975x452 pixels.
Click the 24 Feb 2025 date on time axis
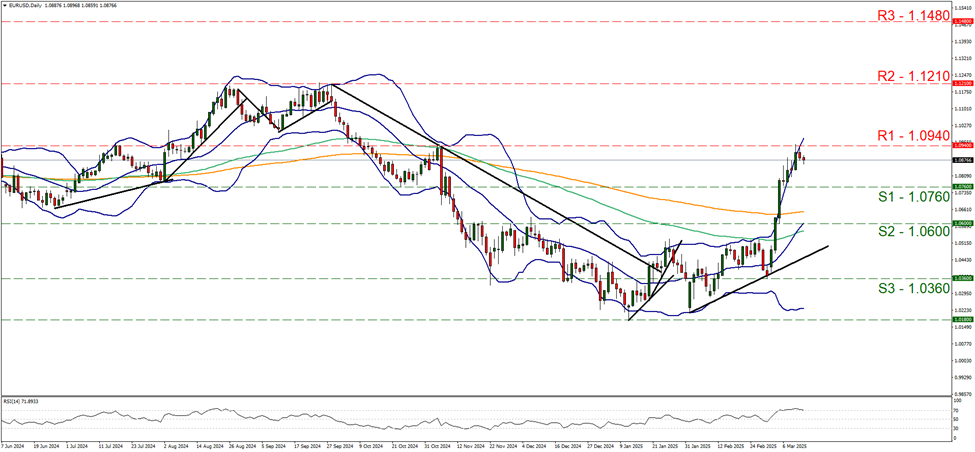pyautogui.click(x=762, y=446)
